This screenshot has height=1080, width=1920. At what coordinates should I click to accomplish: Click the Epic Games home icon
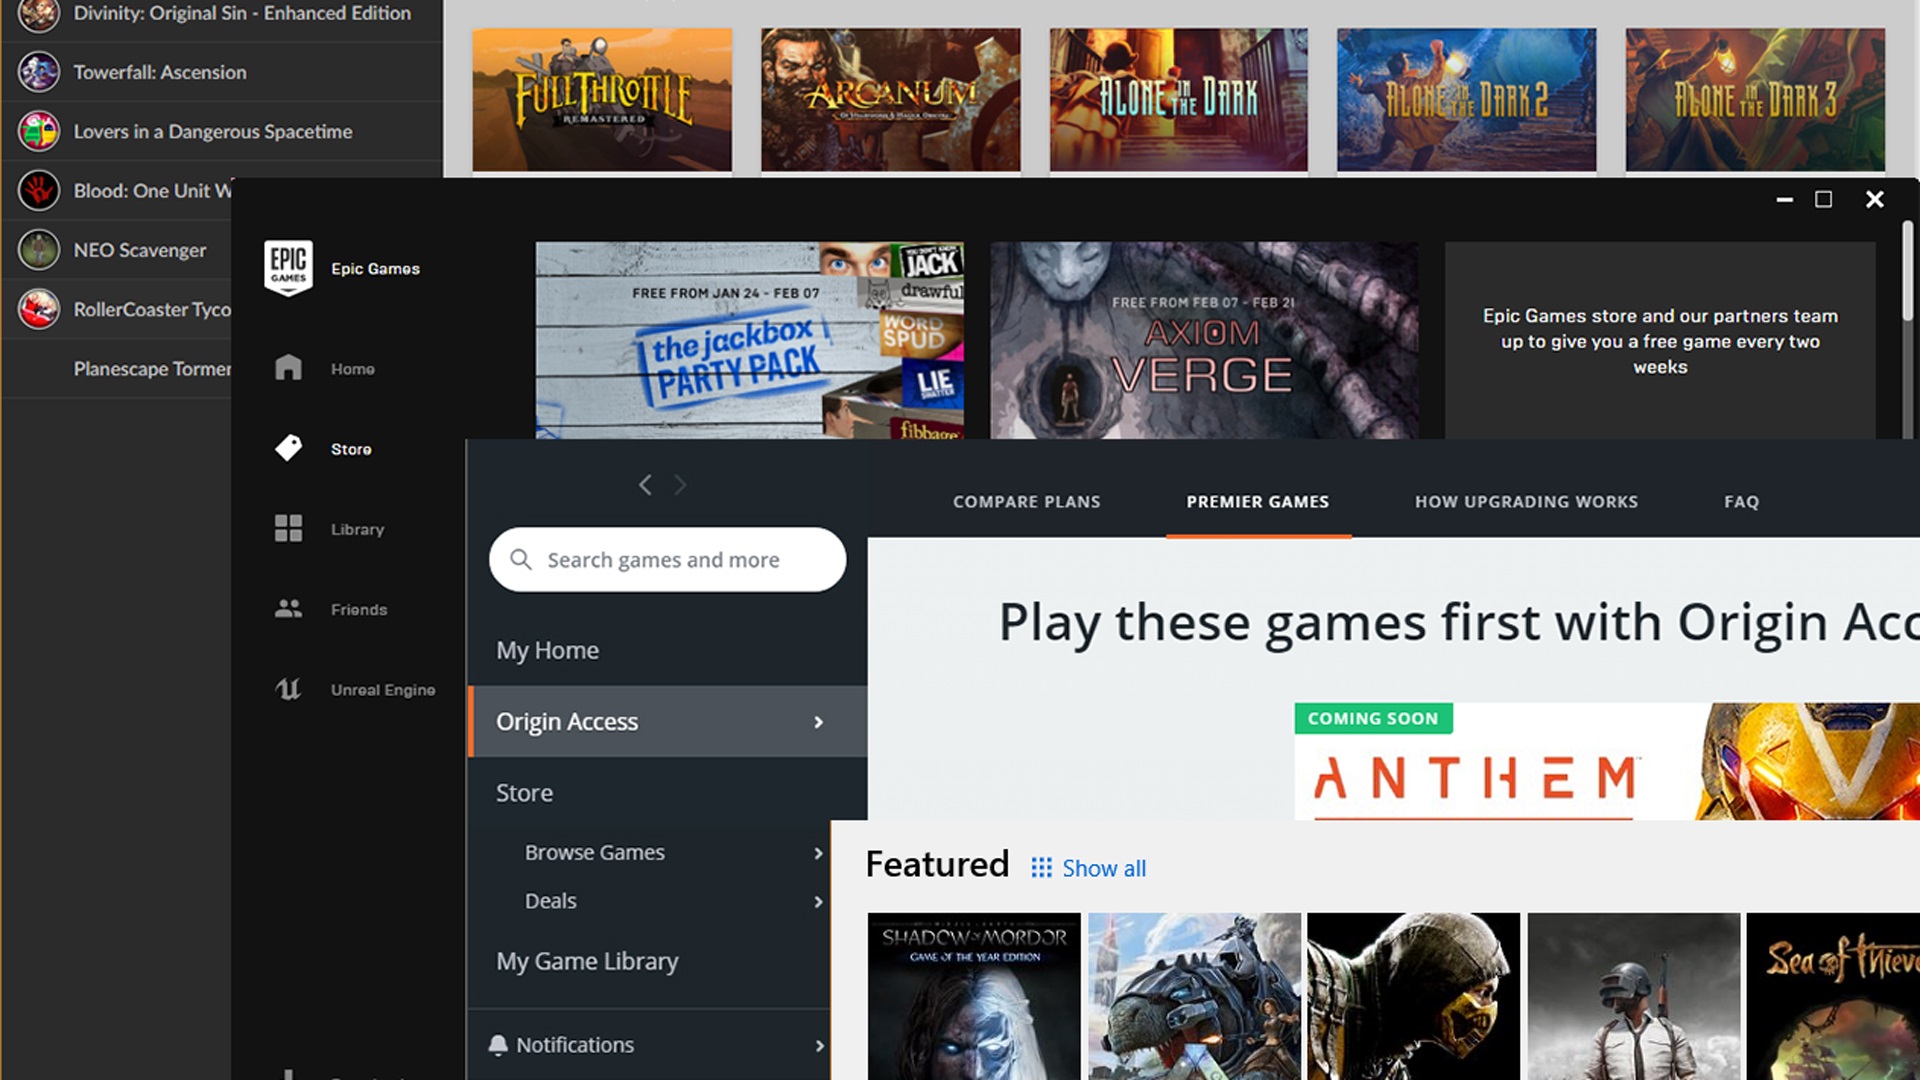[x=290, y=367]
